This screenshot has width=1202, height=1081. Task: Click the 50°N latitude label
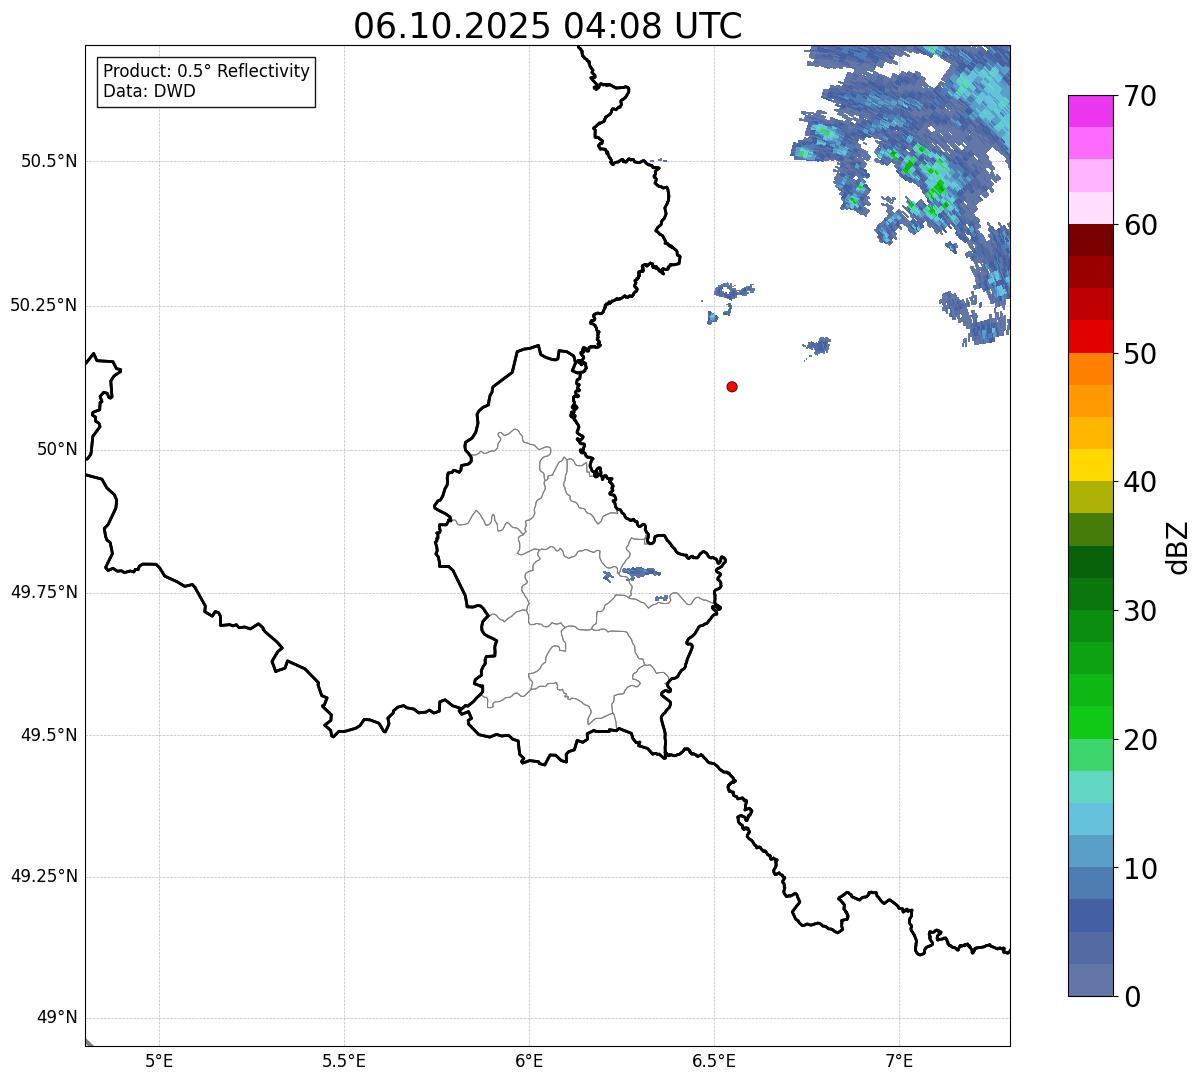(57, 449)
